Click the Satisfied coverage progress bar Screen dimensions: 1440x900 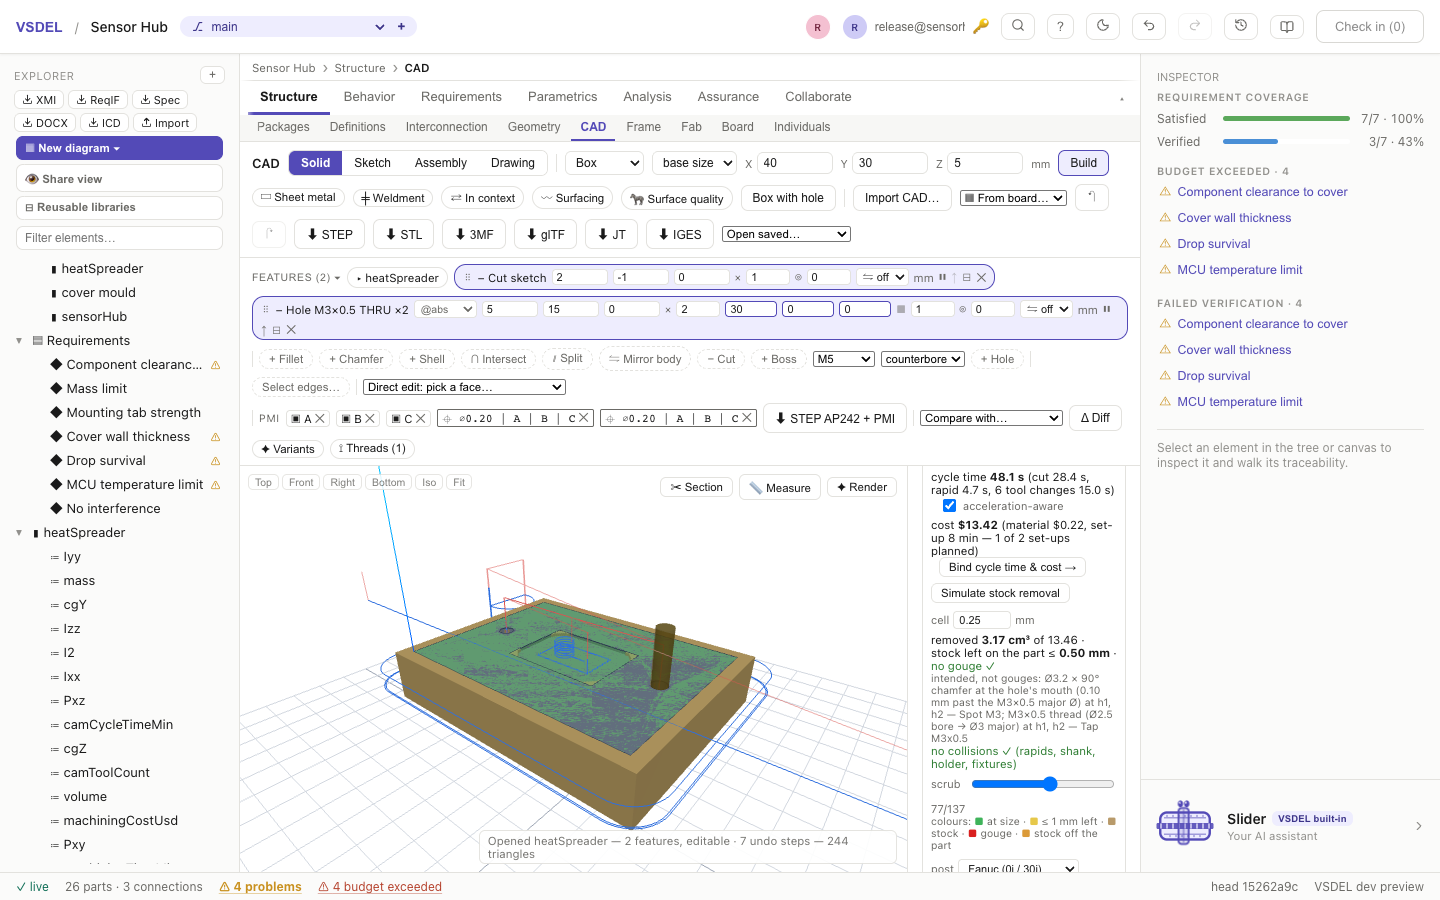pyautogui.click(x=1286, y=119)
